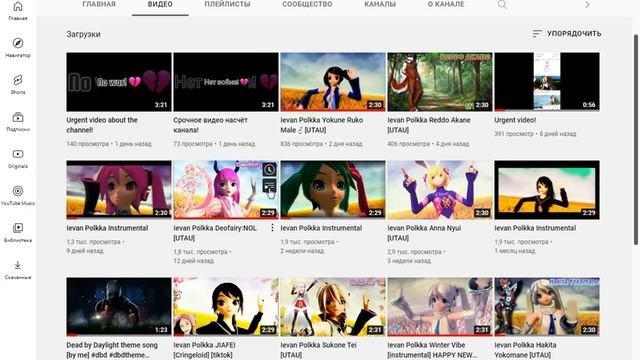Screen dimensions: 640x360
Task: Play the 'Urgent video about the channel!' thumbnail
Action: tap(119, 82)
